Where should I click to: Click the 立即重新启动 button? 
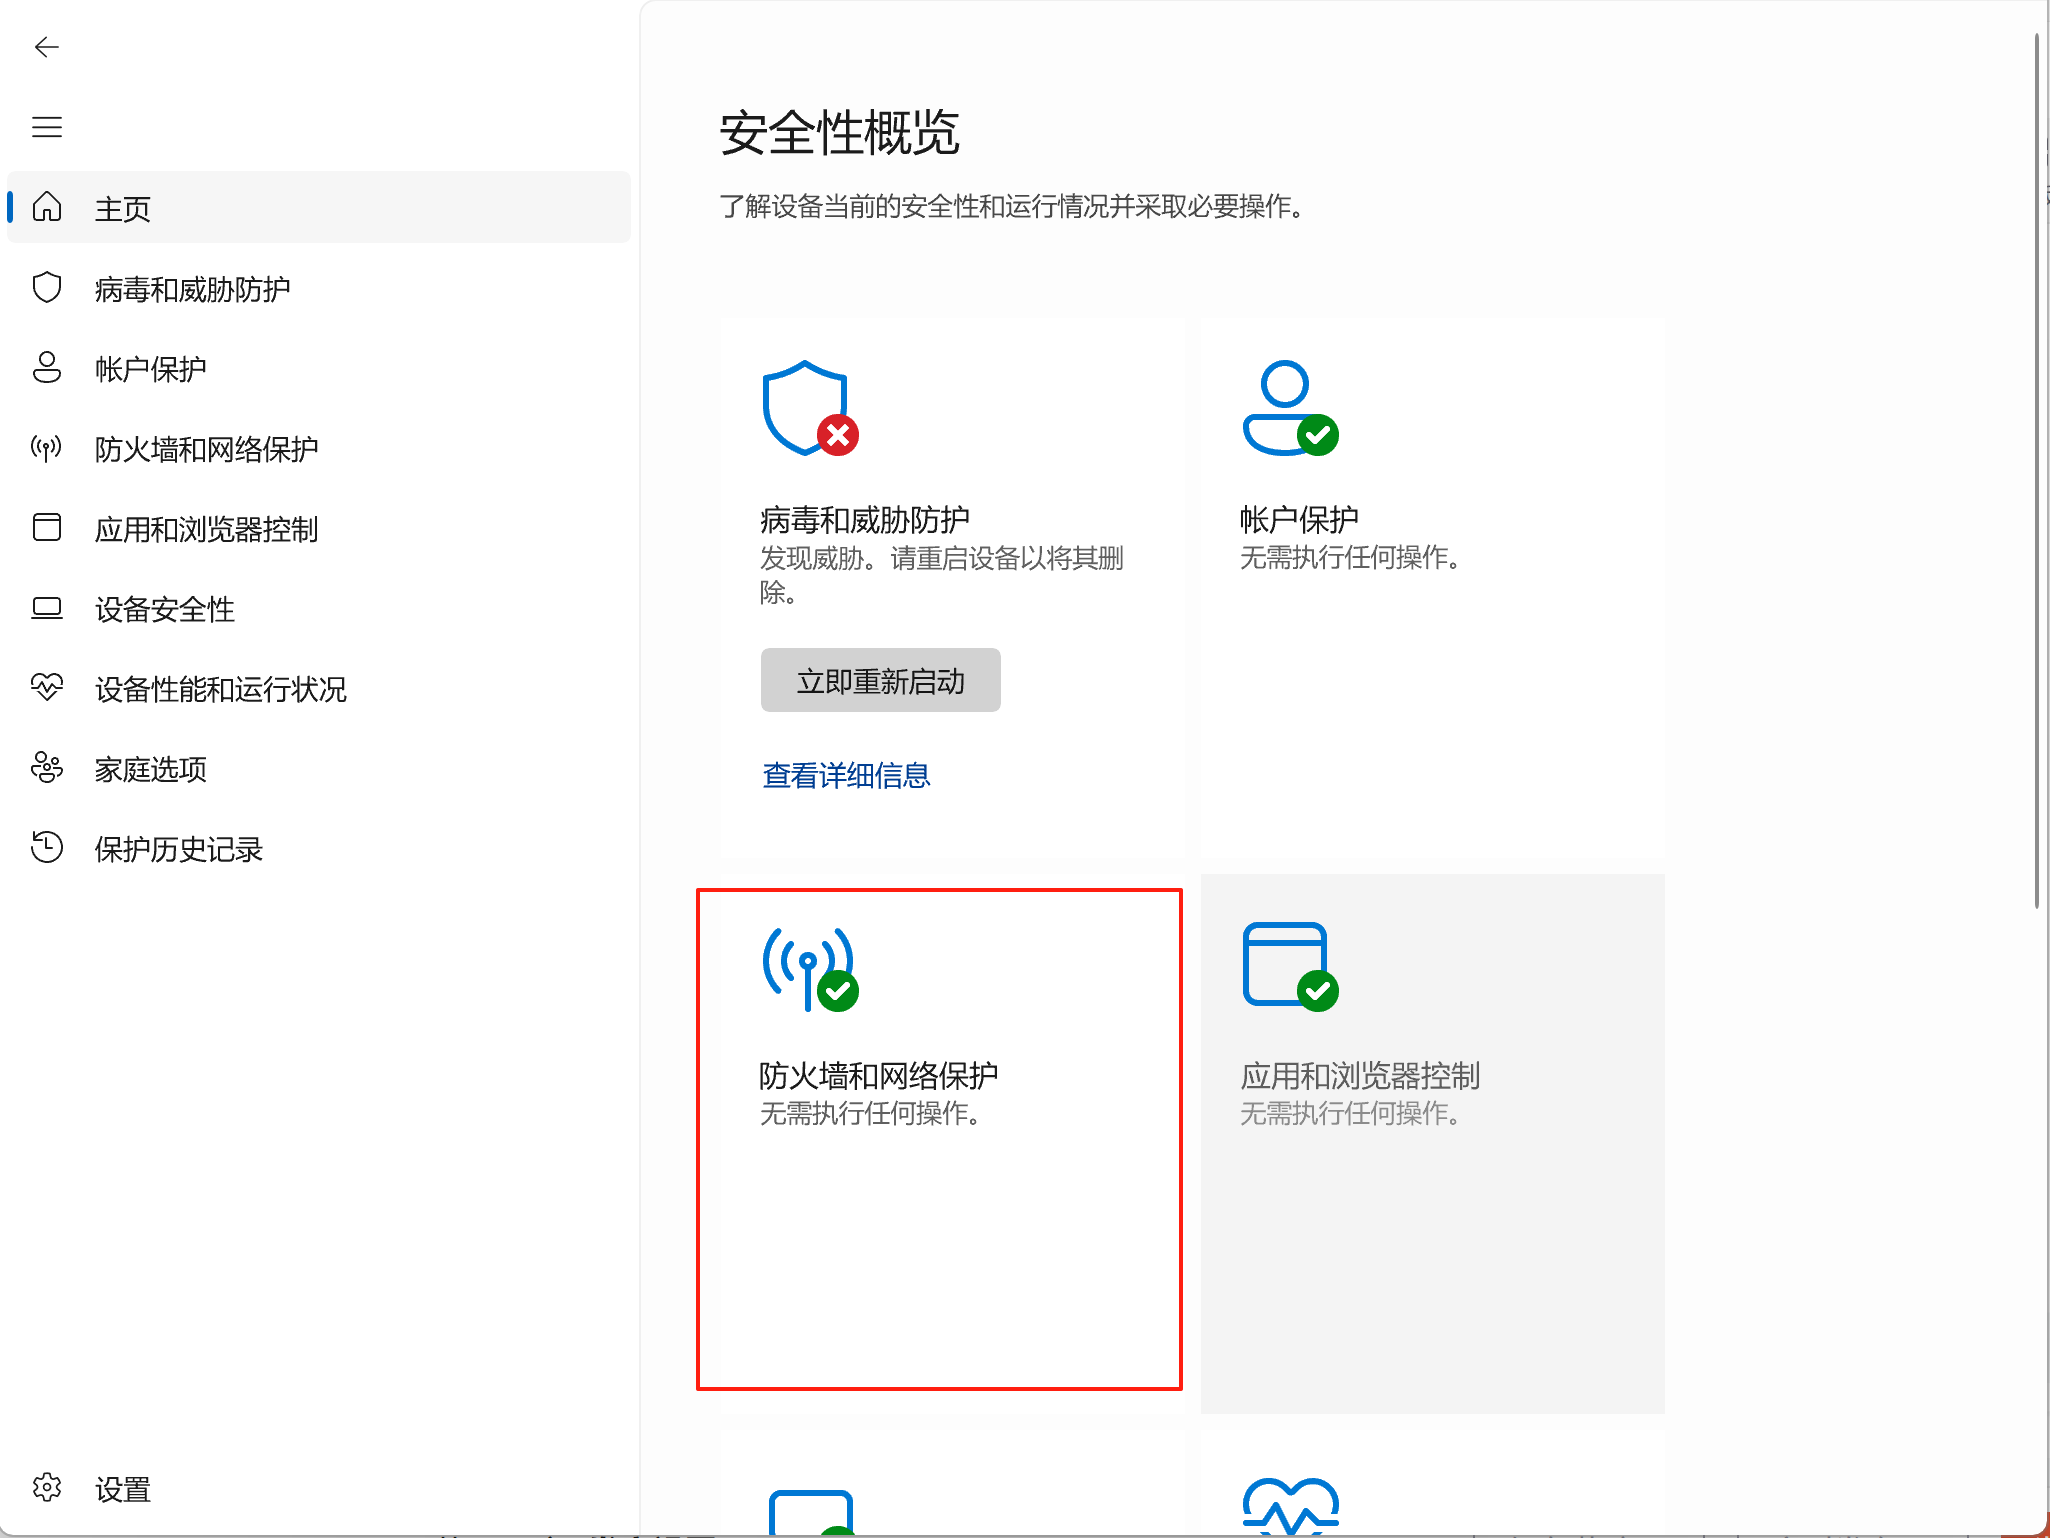[880, 680]
